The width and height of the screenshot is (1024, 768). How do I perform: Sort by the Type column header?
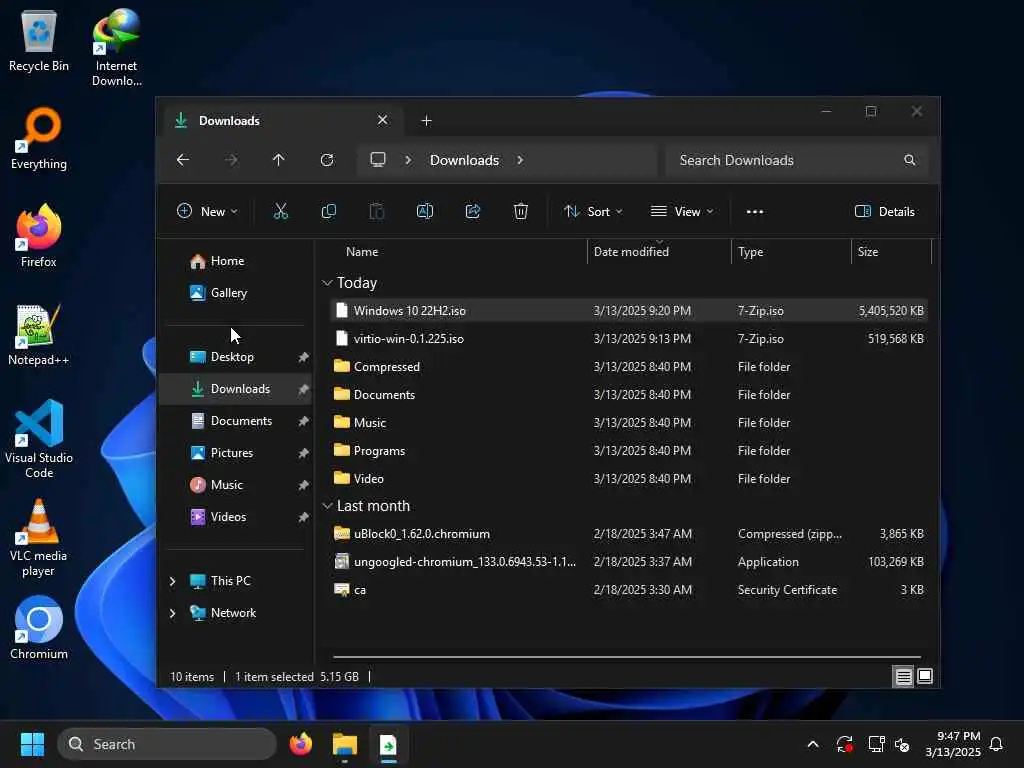750,252
